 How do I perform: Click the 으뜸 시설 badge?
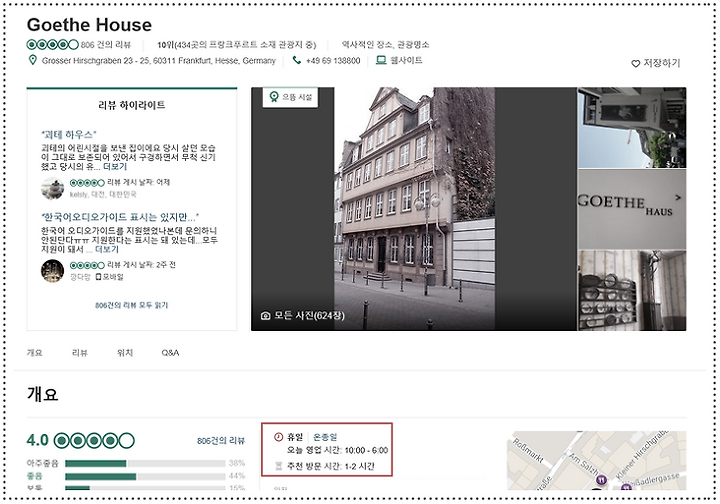290,97
